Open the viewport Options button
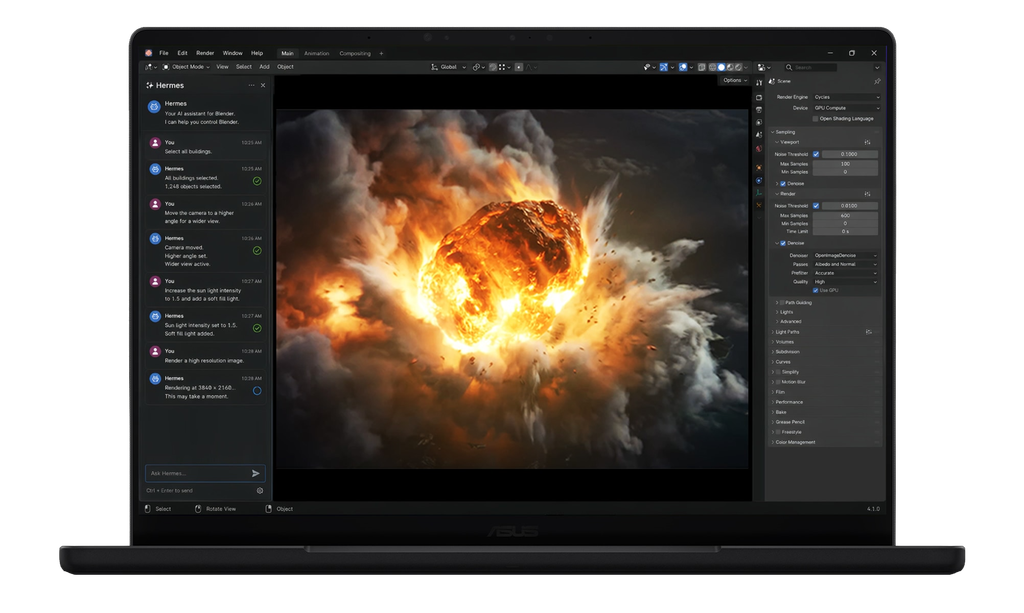This screenshot has width=1024, height=613. click(735, 80)
